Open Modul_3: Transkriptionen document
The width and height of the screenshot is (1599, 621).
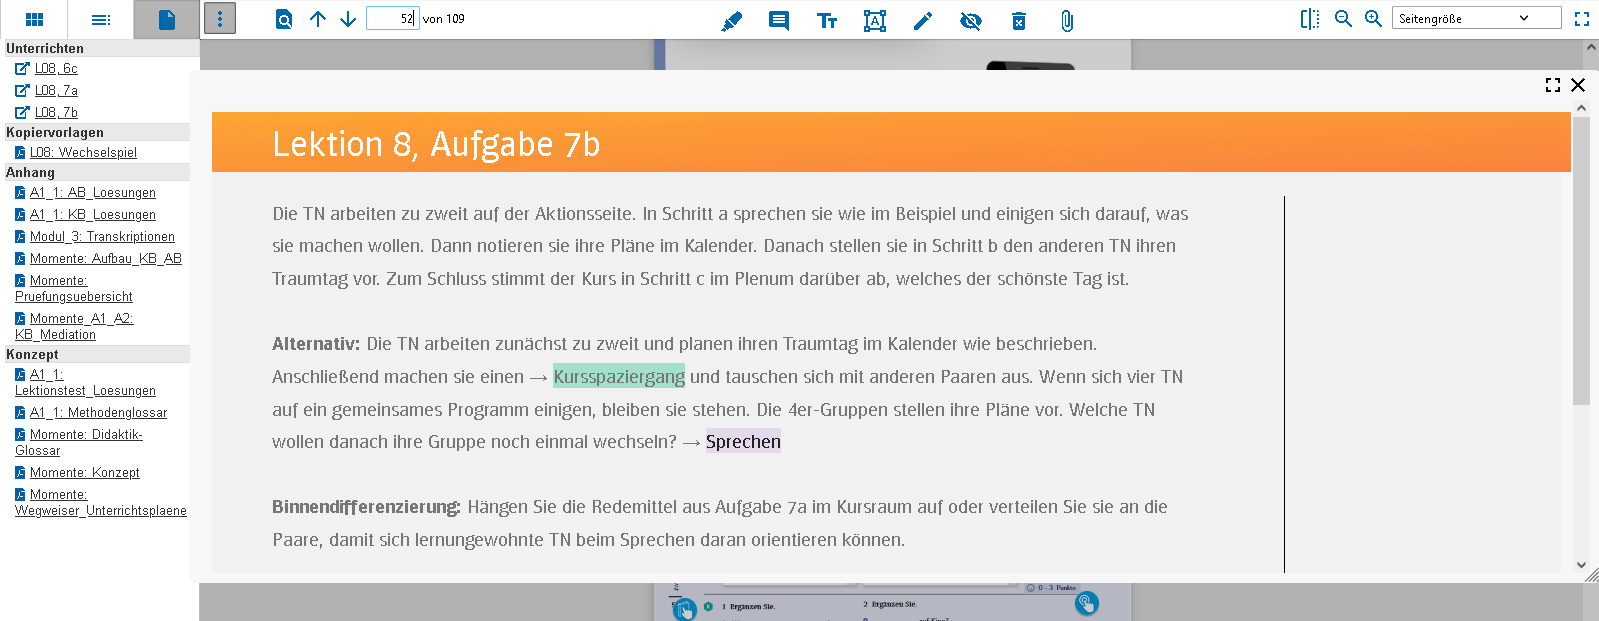[102, 236]
